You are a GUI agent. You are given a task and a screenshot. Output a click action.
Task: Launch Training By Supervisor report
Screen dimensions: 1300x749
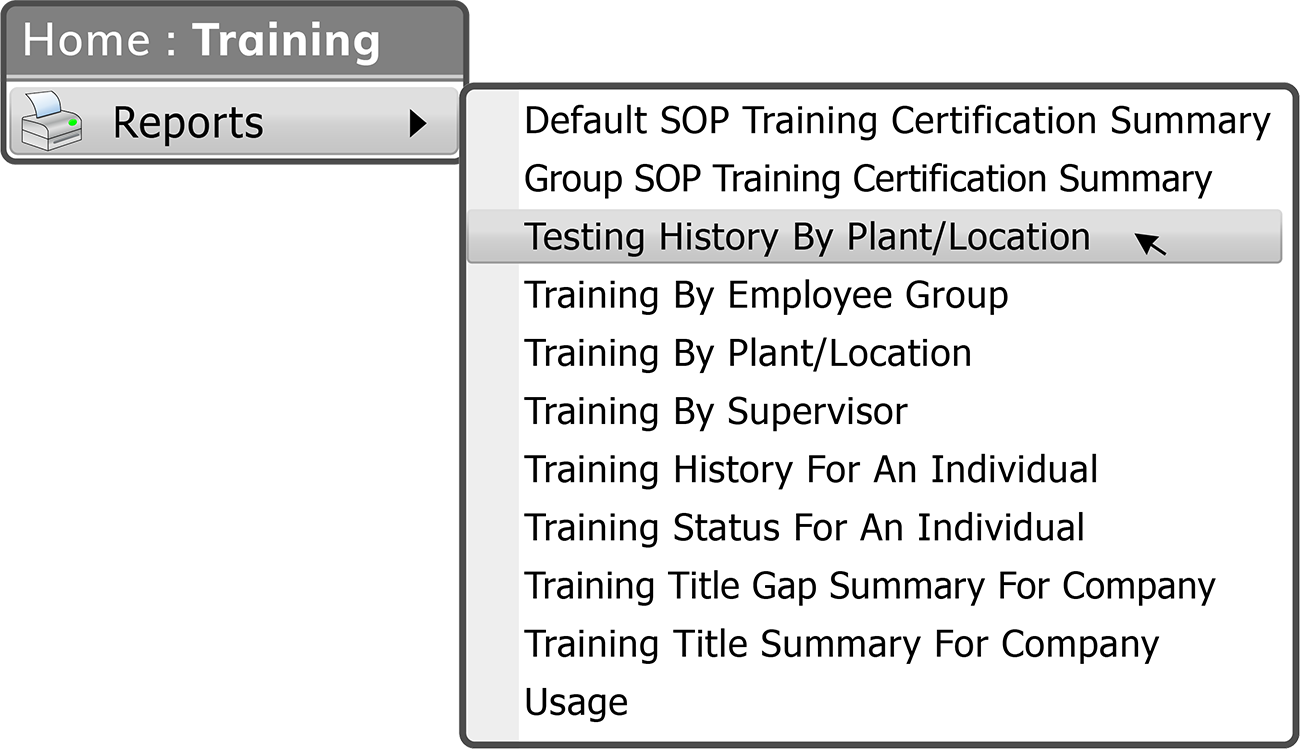click(716, 411)
